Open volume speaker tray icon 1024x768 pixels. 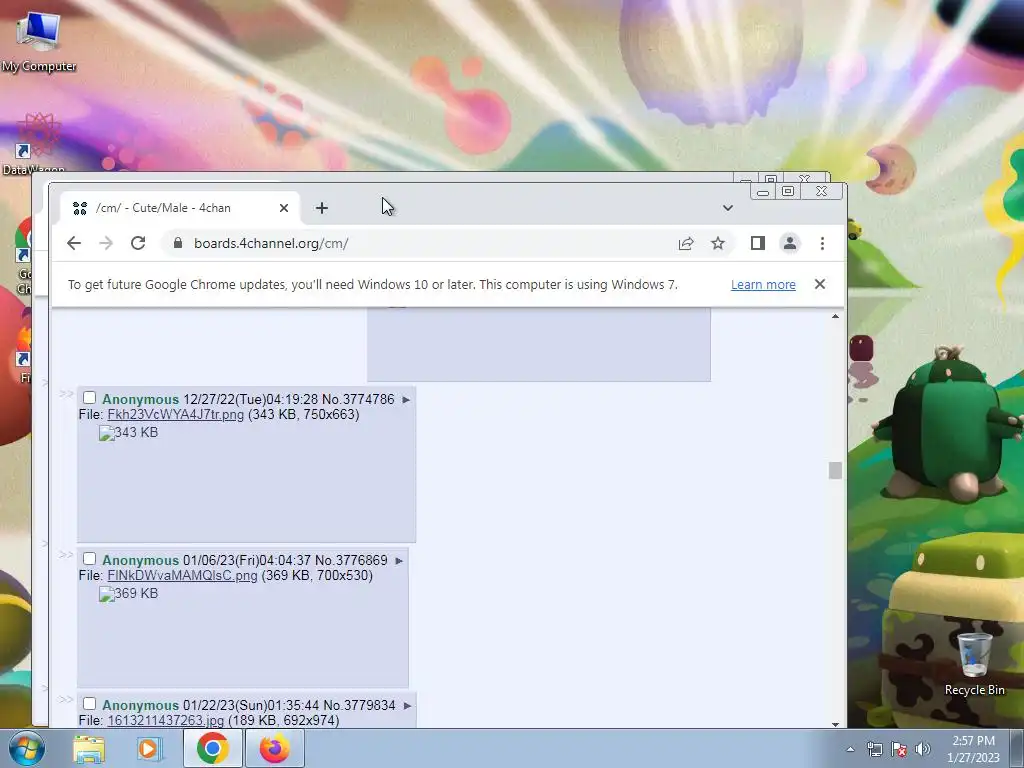(923, 750)
